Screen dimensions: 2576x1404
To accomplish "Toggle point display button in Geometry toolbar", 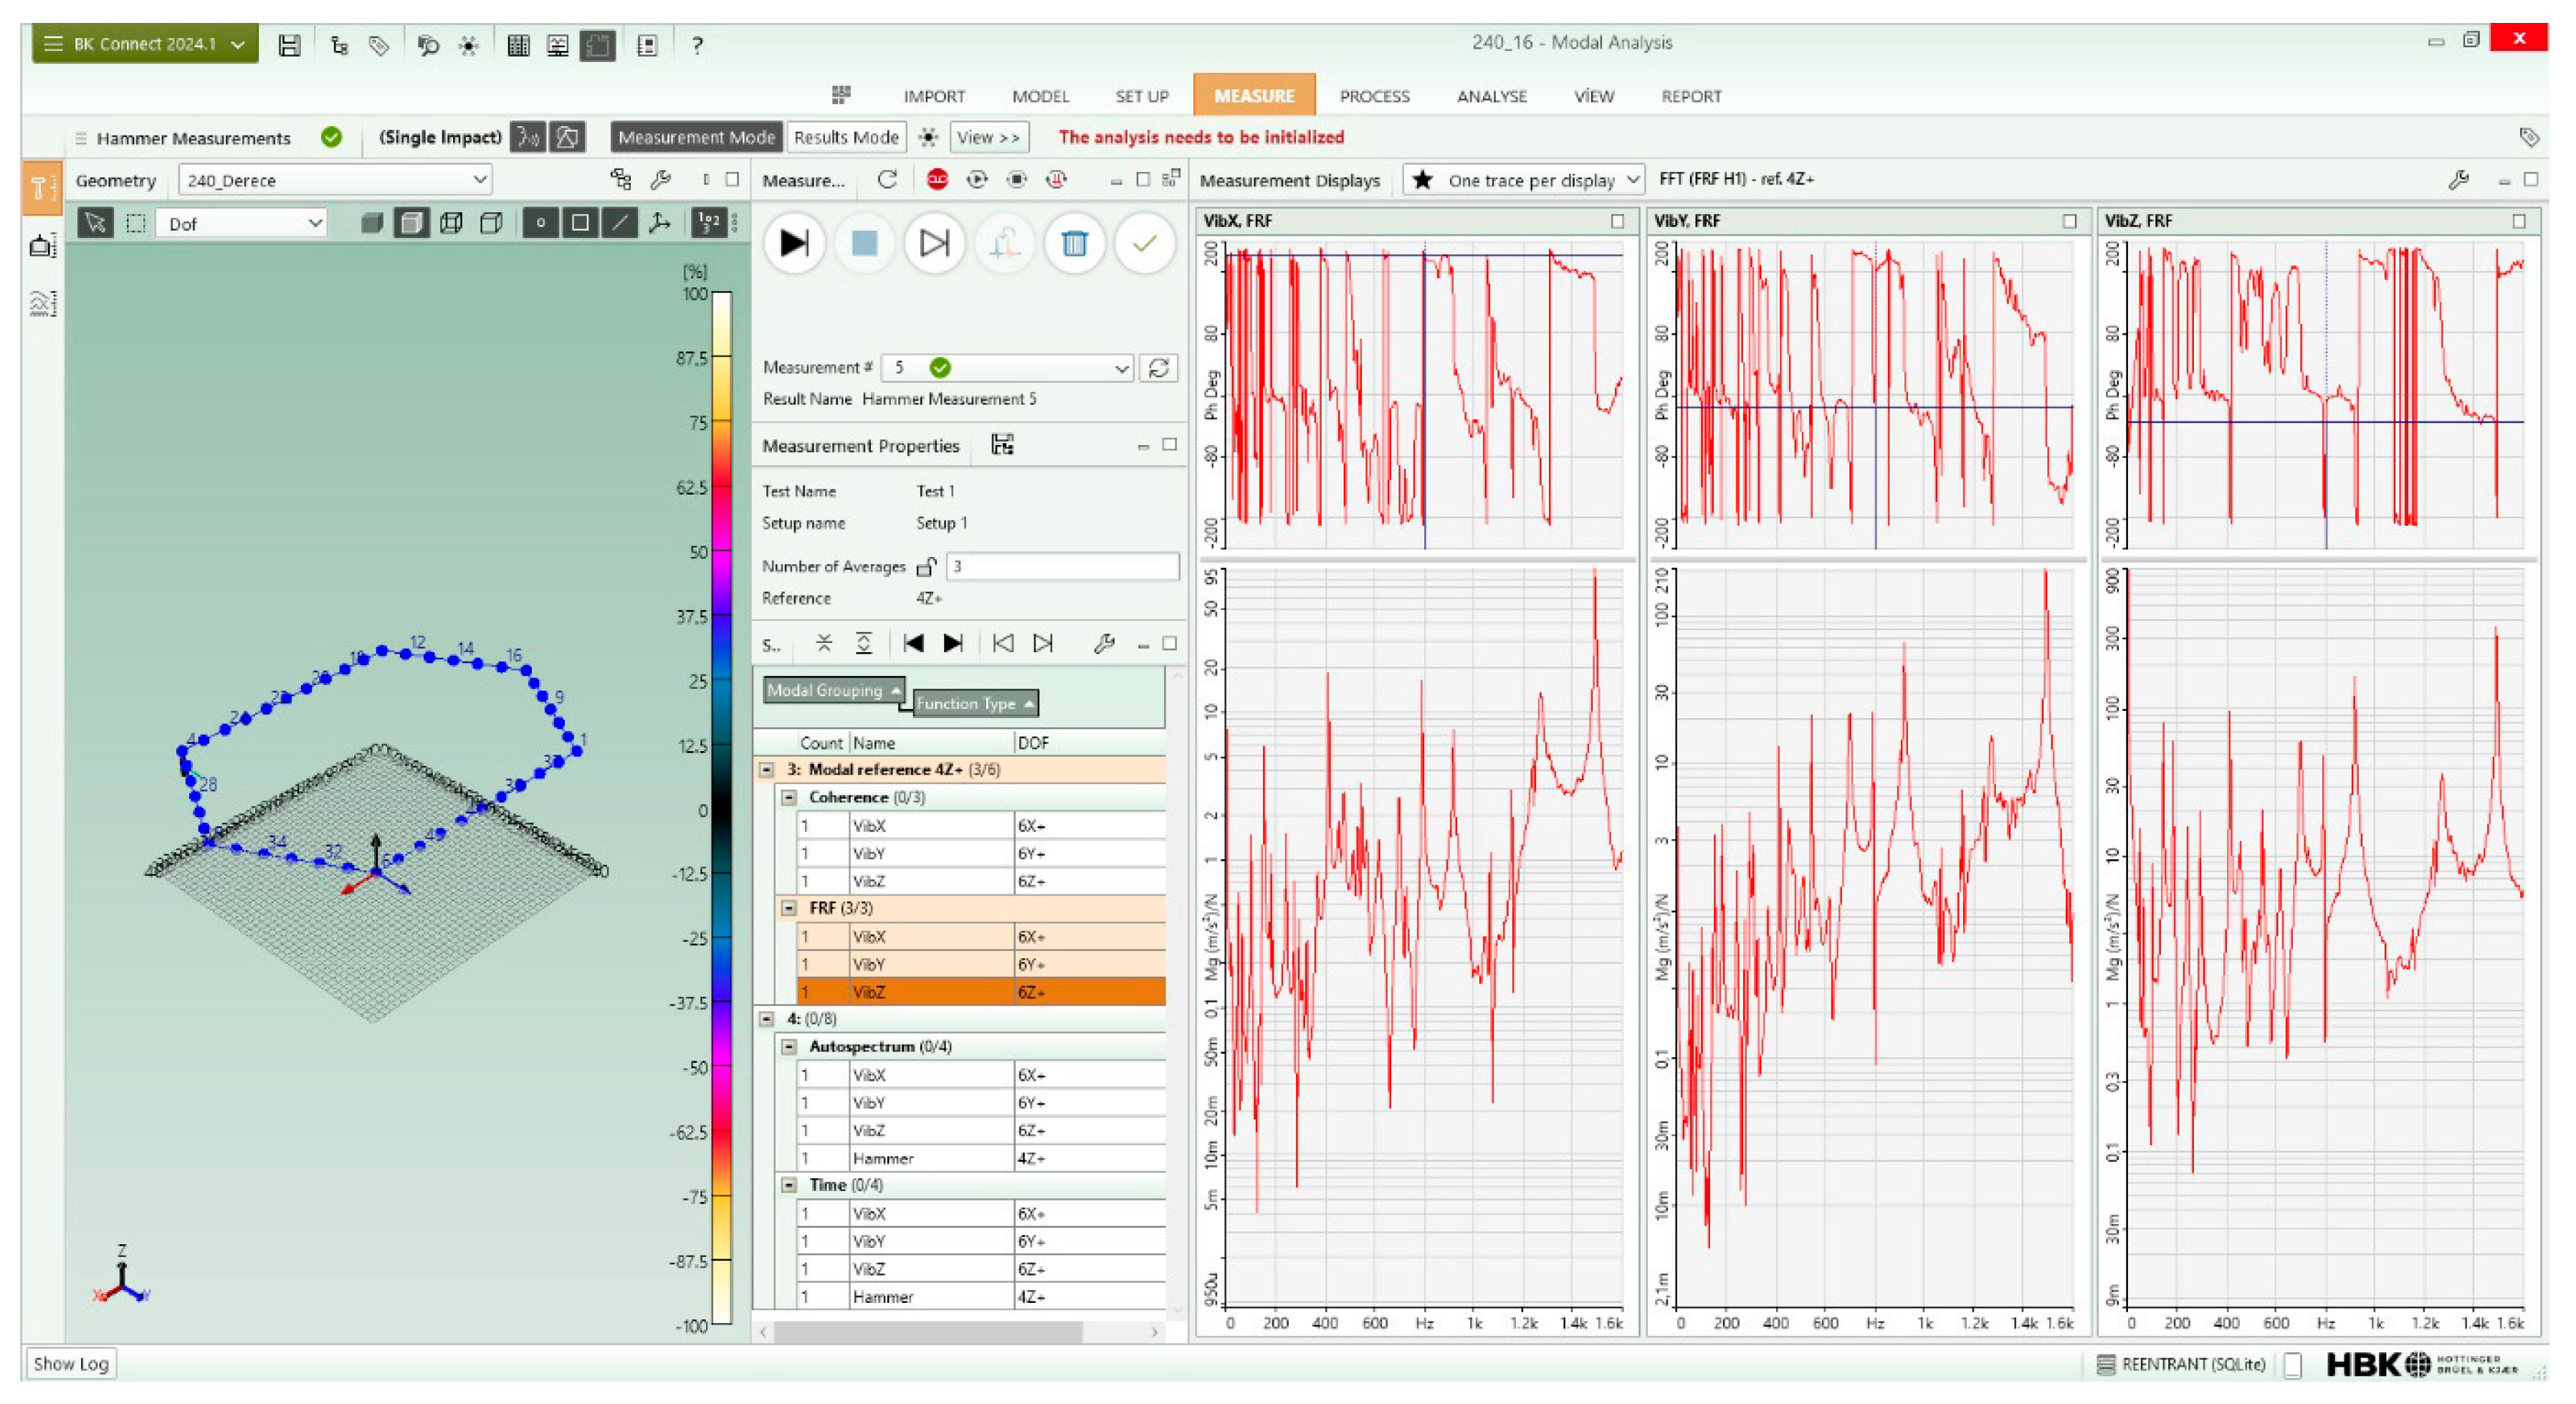I will pos(540,223).
